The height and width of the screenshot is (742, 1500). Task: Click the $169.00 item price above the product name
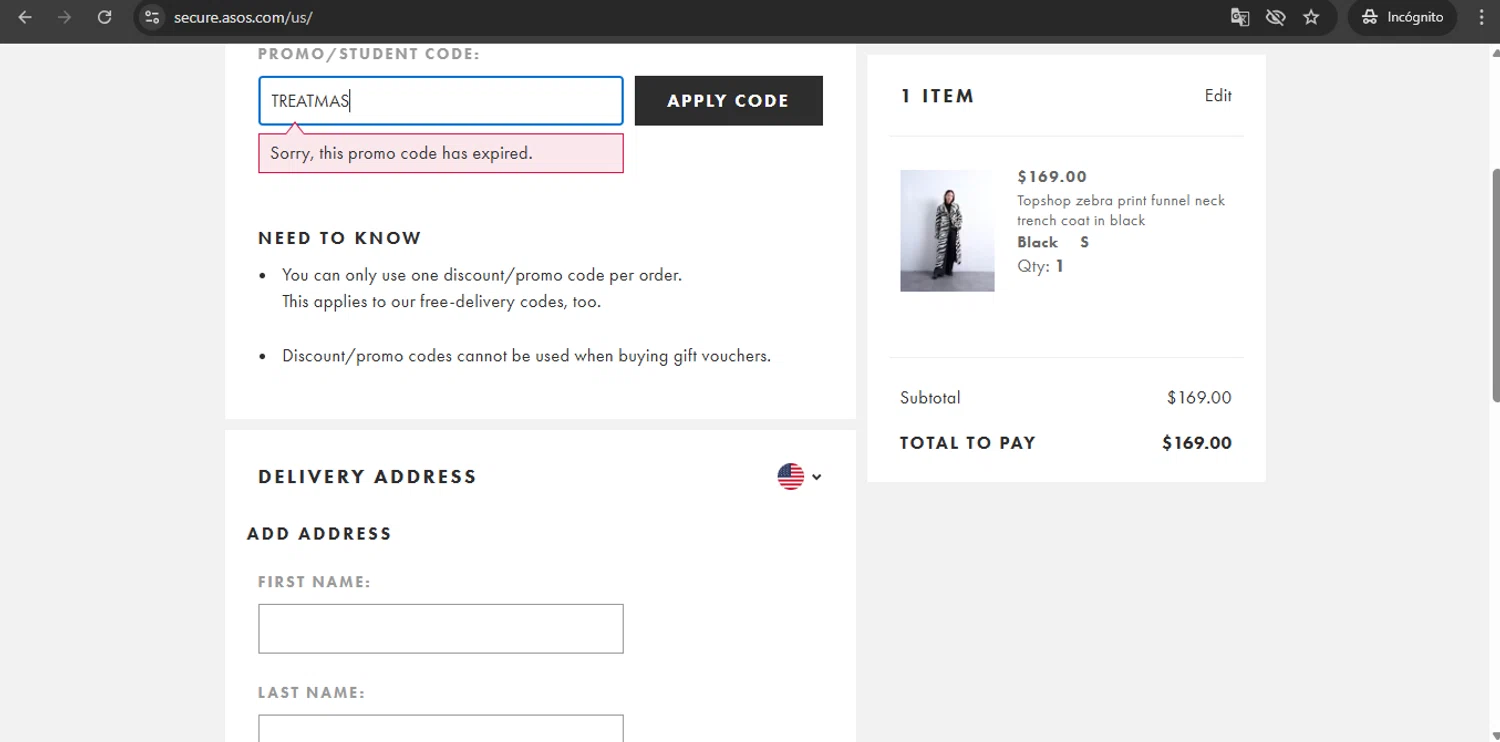point(1052,177)
